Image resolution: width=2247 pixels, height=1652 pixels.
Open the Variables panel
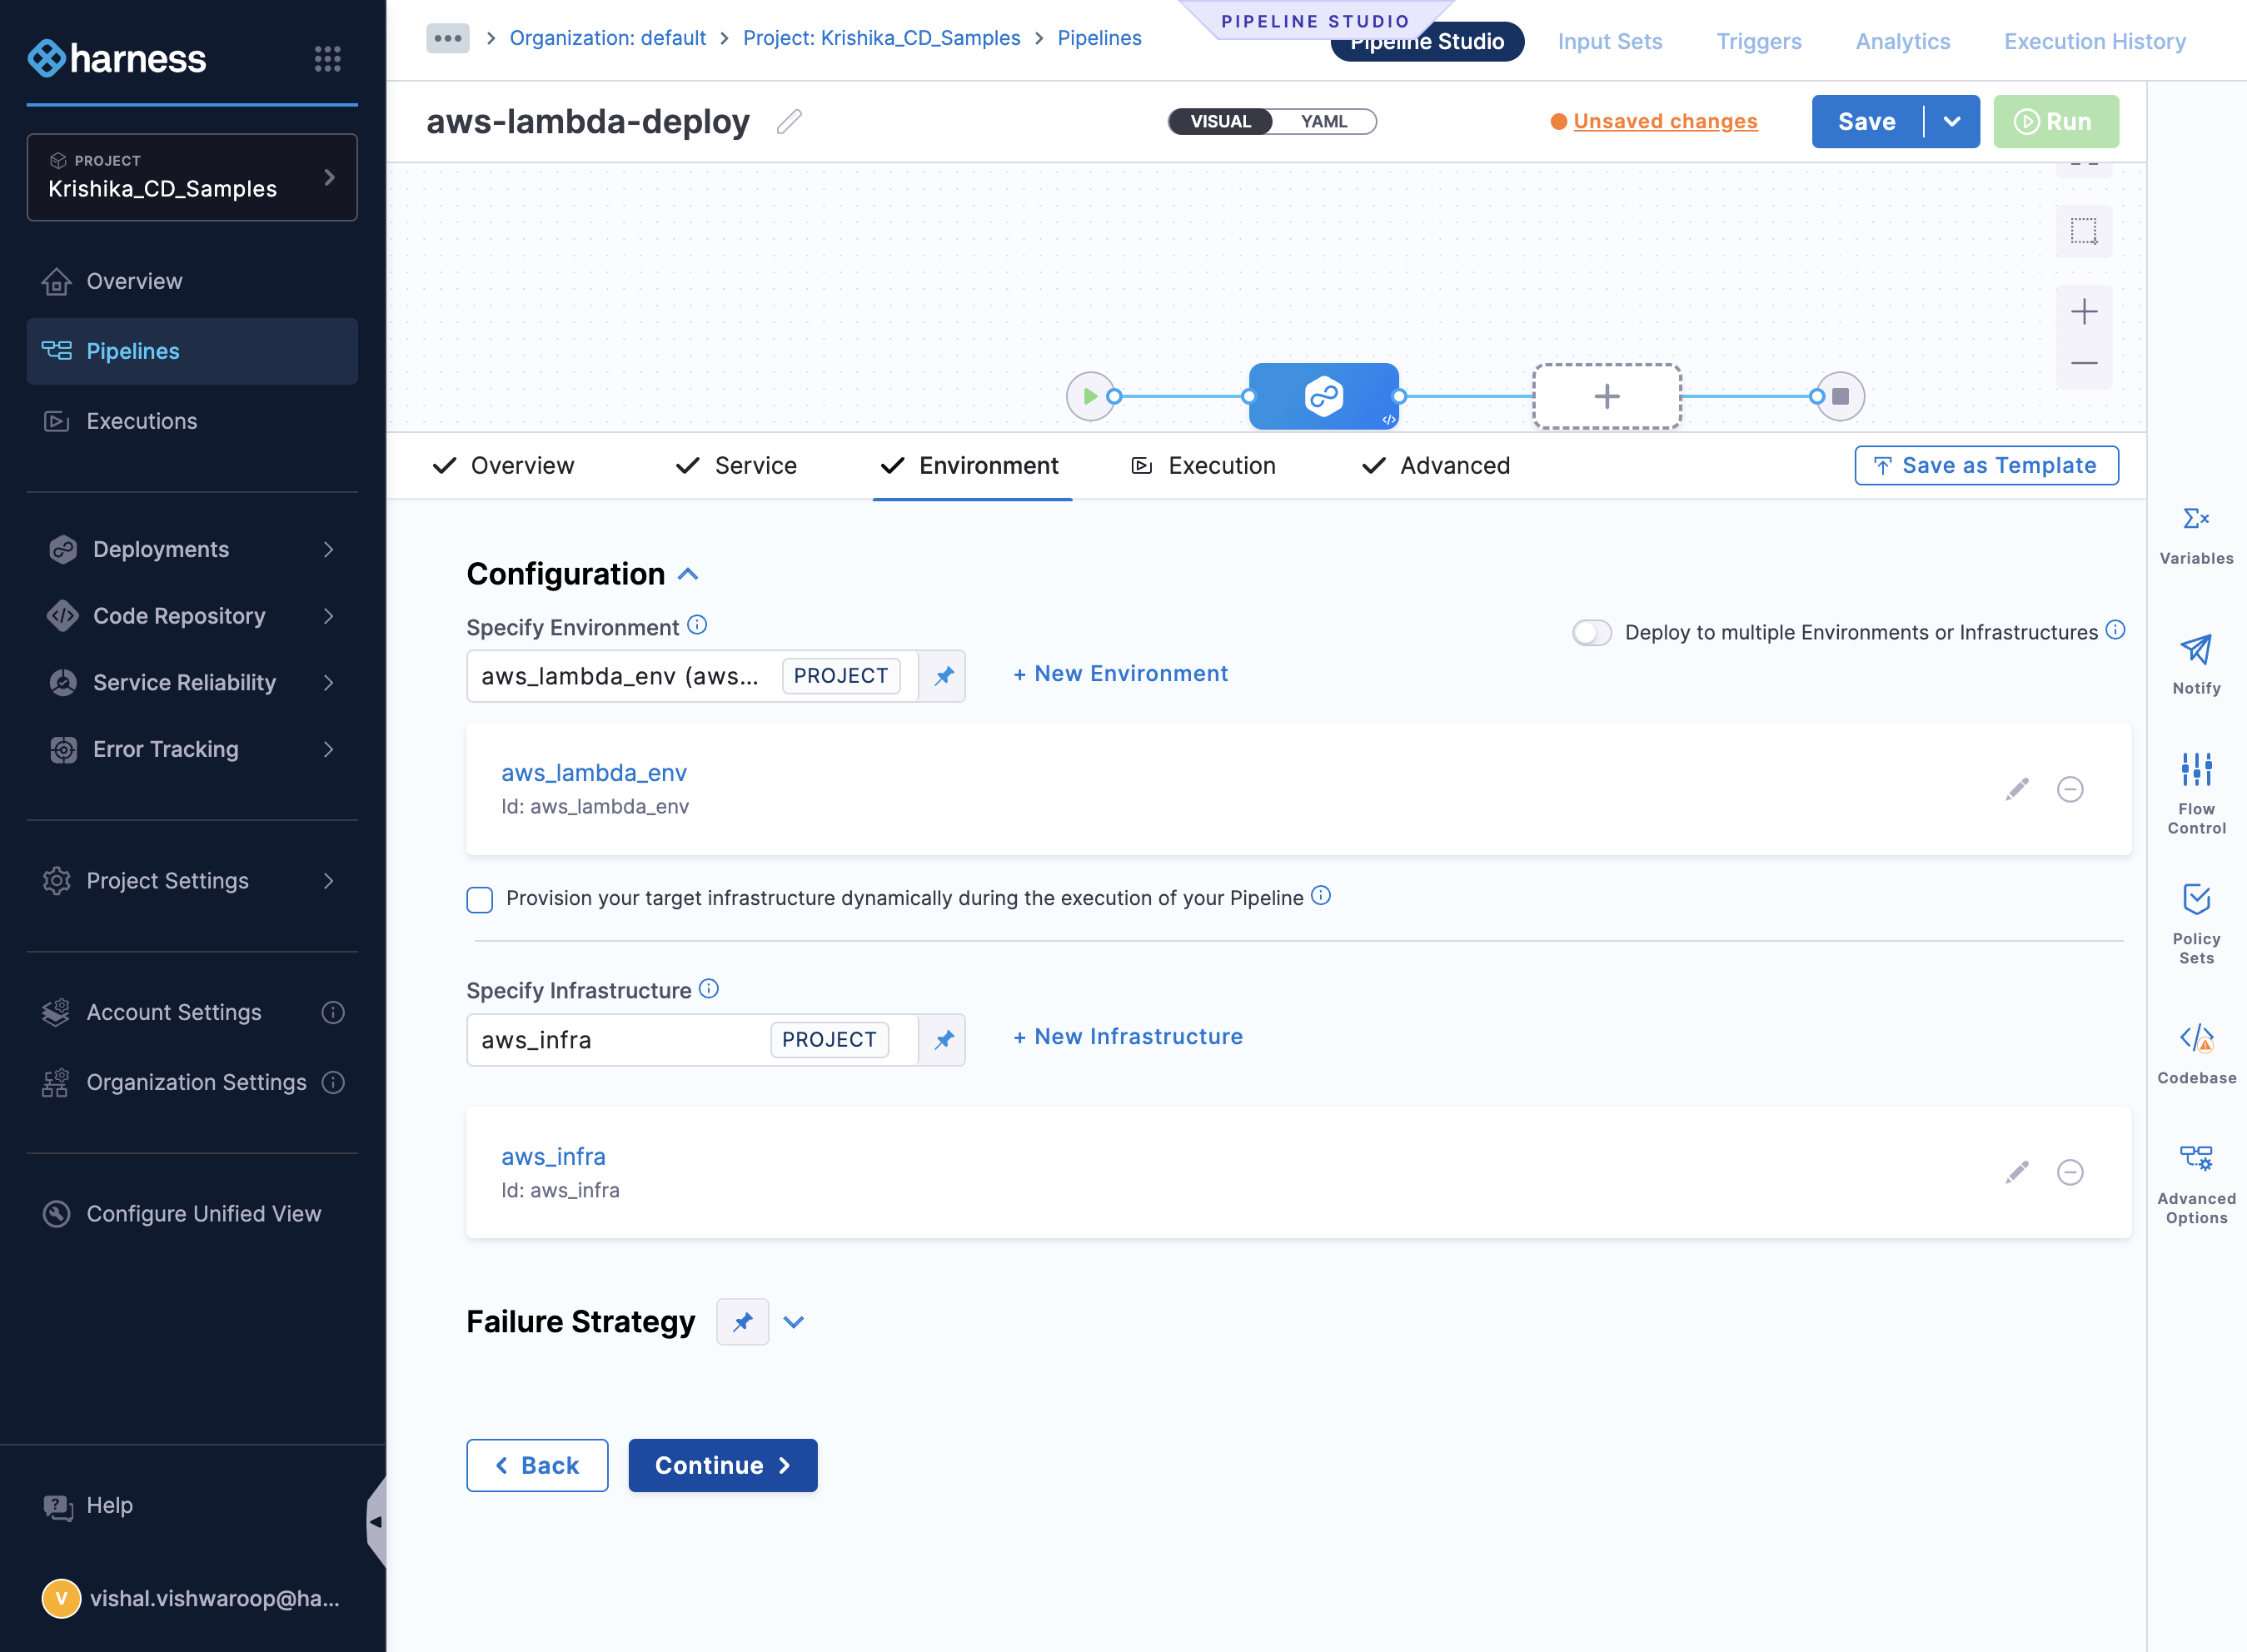pos(2196,536)
